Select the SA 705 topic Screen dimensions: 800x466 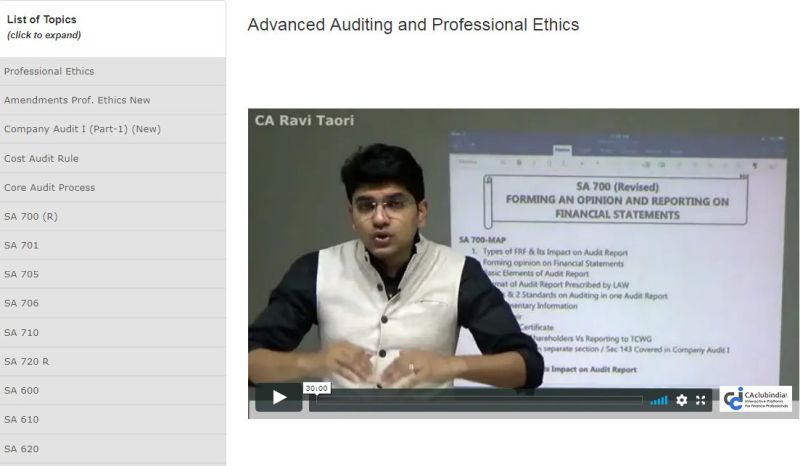(113, 275)
